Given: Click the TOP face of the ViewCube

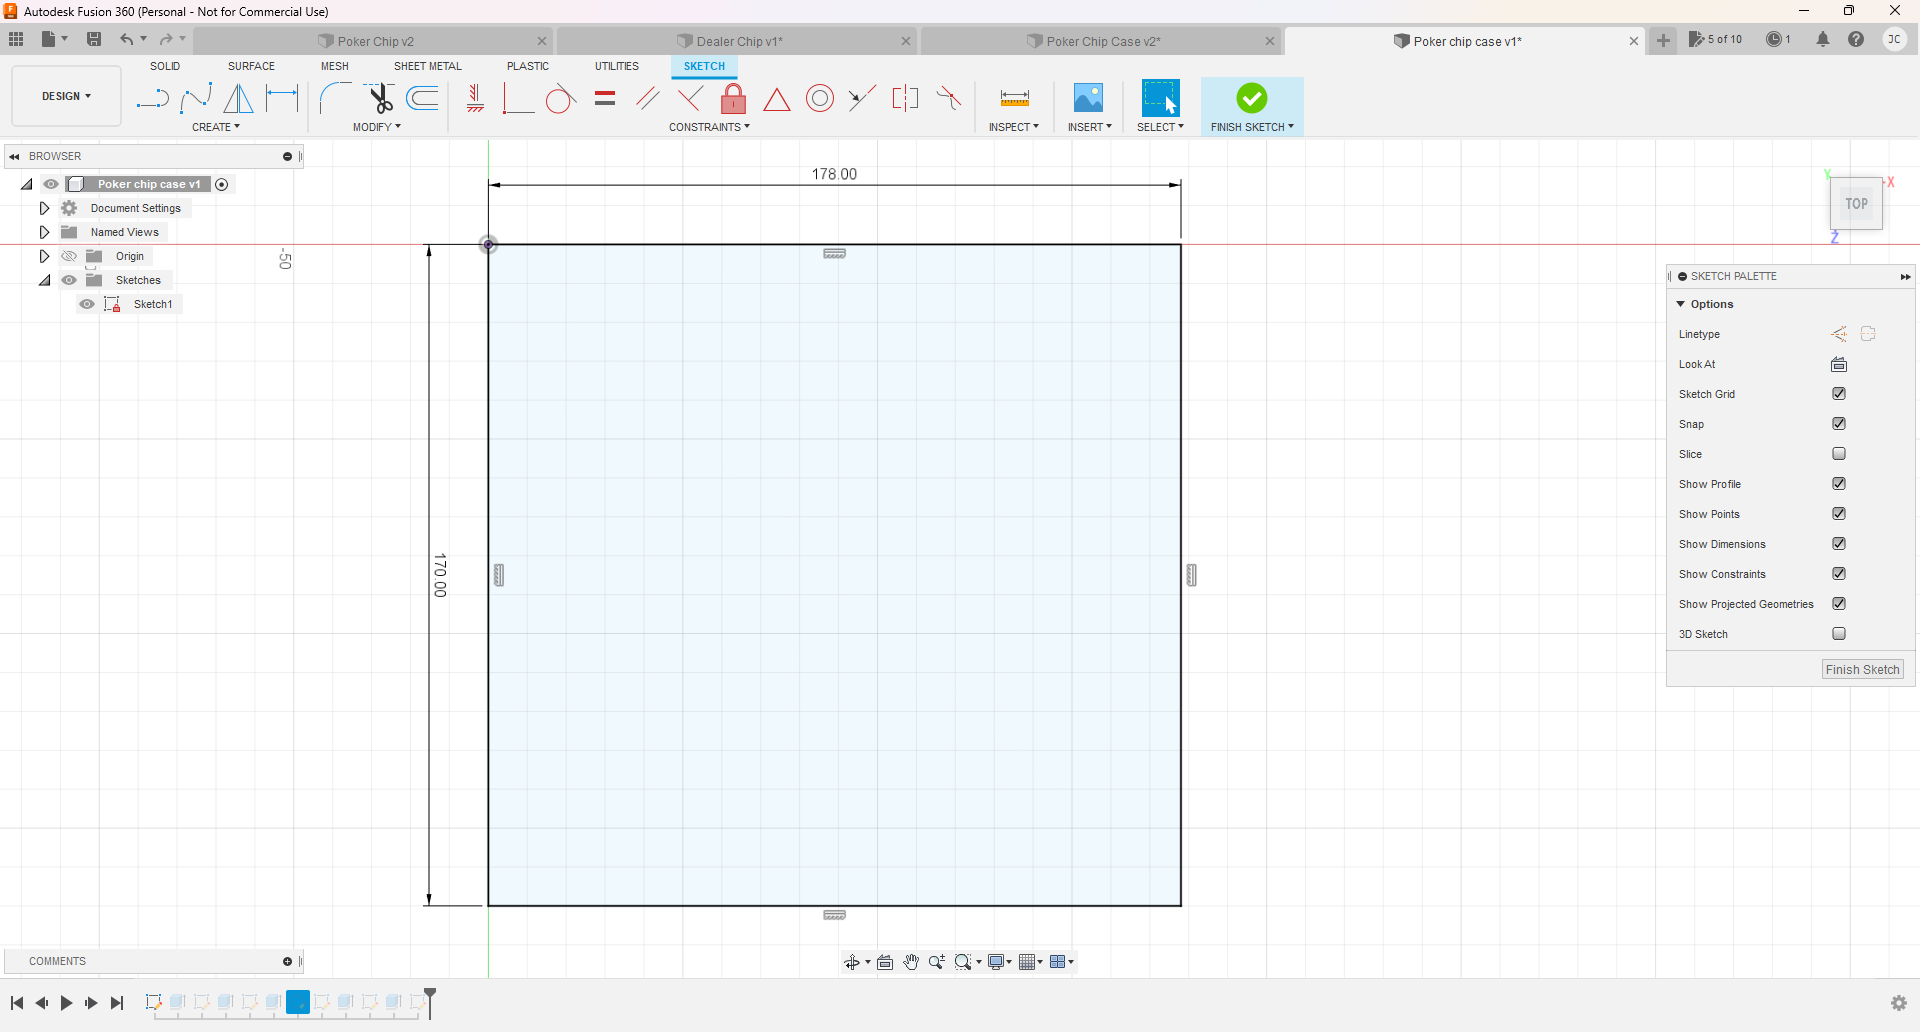Looking at the screenshot, I should [x=1857, y=204].
